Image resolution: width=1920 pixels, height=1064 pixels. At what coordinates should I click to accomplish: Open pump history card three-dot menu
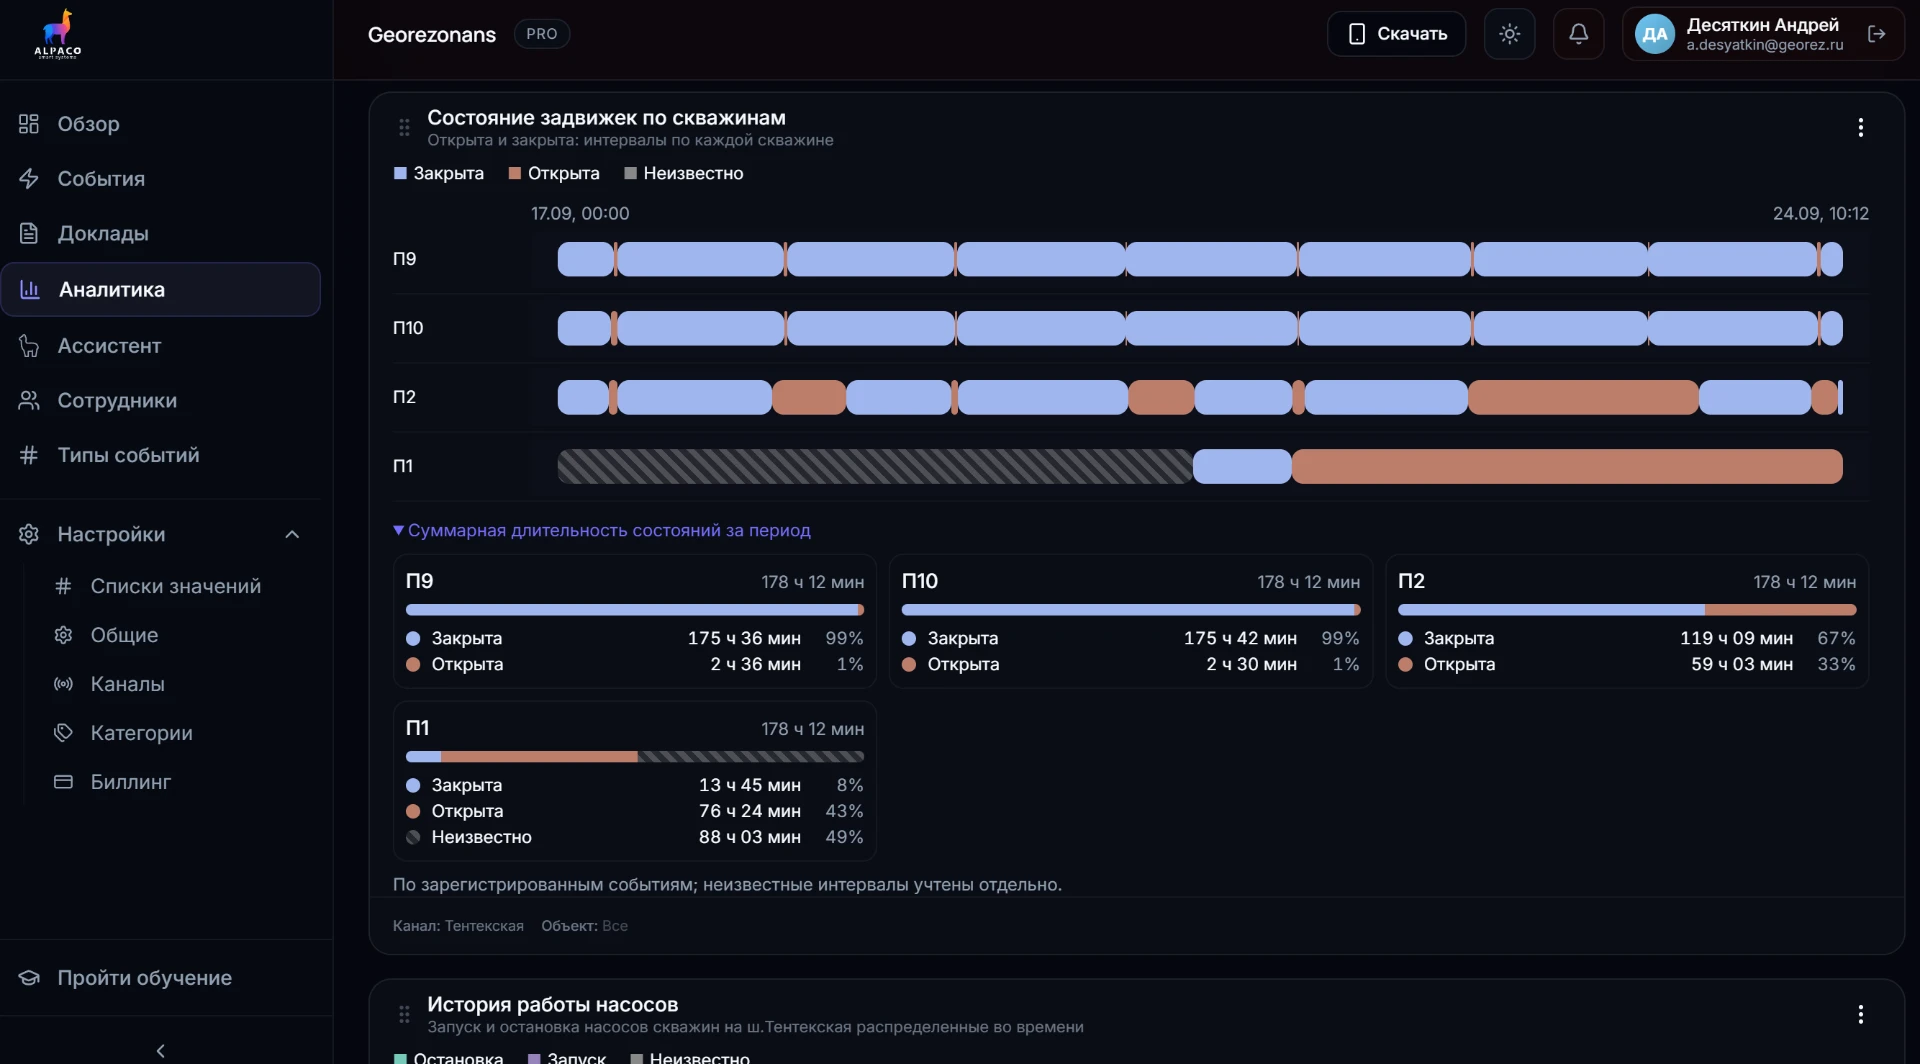1860,1014
